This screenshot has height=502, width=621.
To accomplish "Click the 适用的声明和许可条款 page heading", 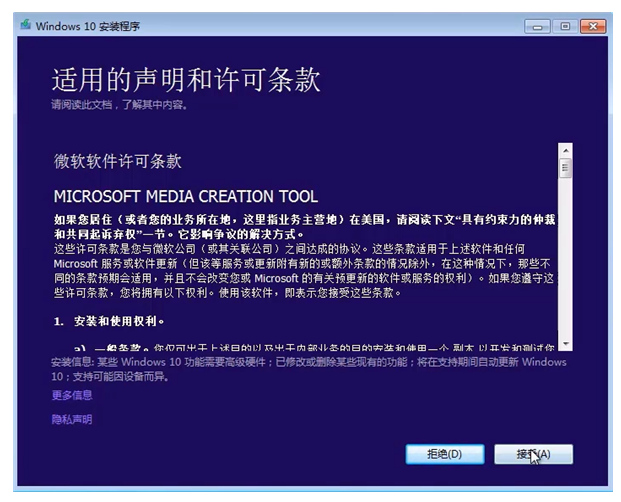I will tap(186, 80).
